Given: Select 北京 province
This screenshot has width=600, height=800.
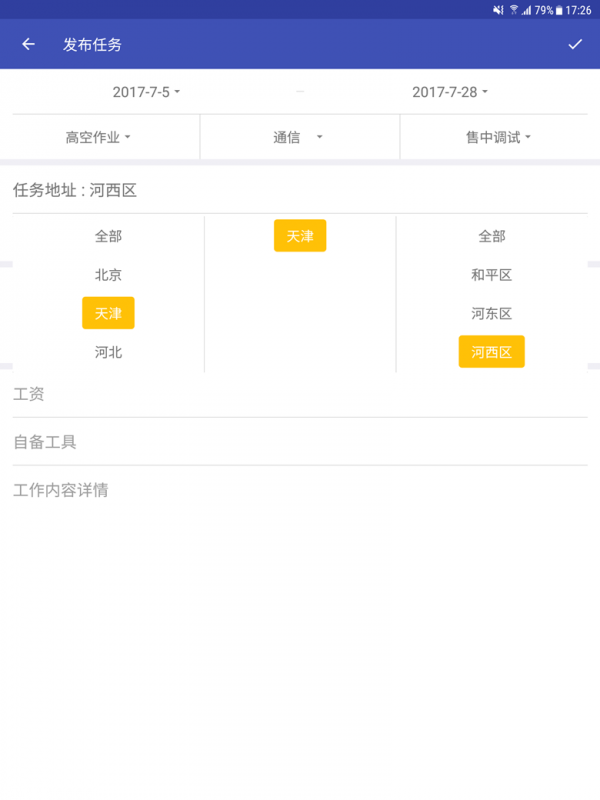Looking at the screenshot, I should pyautogui.click(x=108, y=275).
